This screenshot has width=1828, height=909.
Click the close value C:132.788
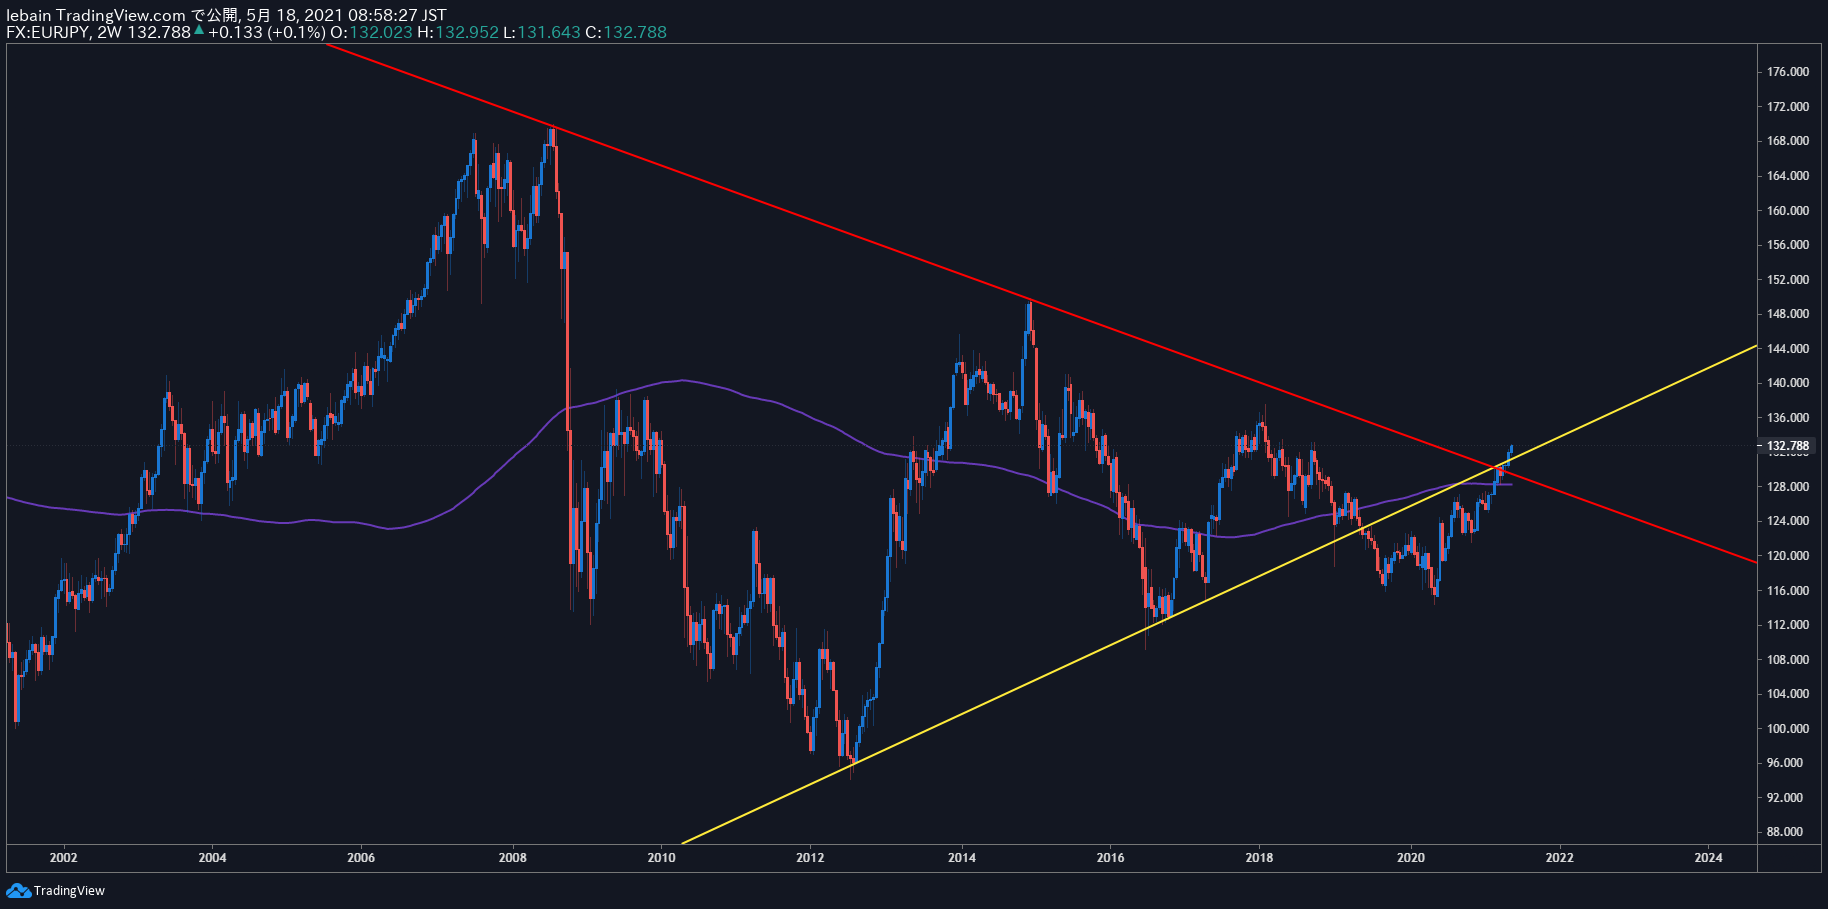pos(626,32)
